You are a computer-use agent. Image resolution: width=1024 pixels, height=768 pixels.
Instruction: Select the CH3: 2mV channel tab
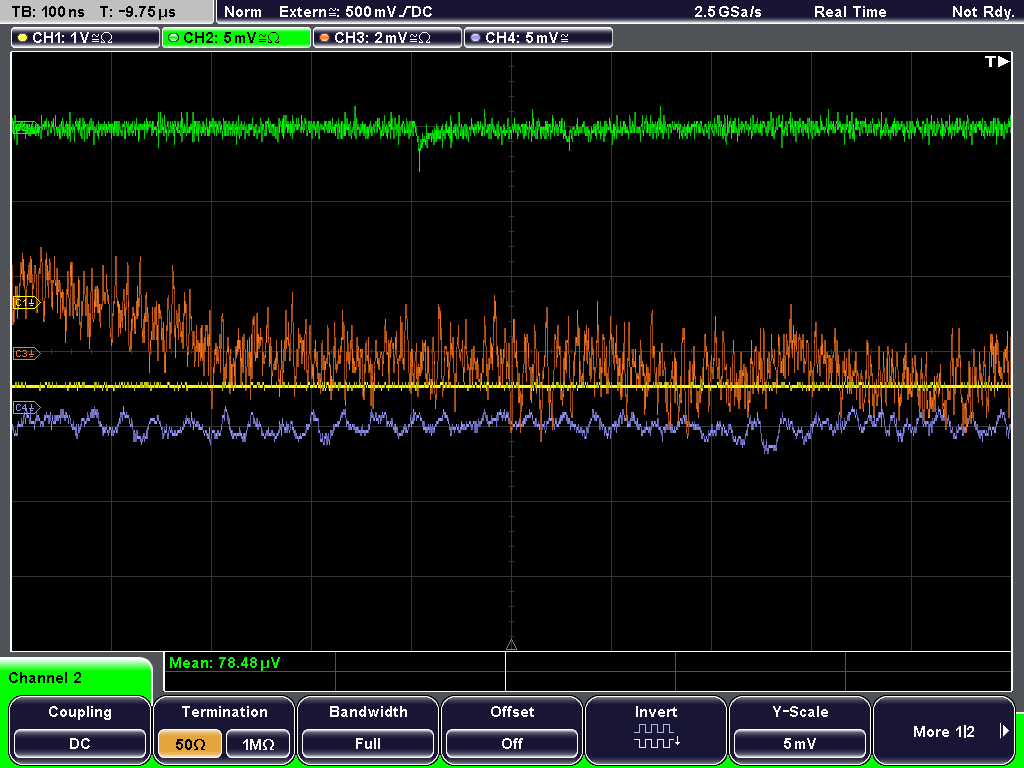coord(387,38)
